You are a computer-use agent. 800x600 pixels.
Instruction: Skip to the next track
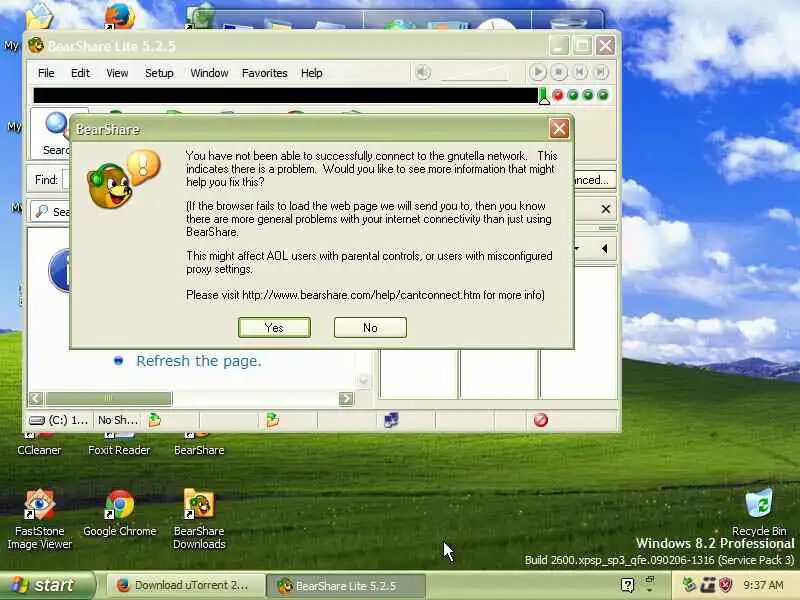(x=601, y=72)
